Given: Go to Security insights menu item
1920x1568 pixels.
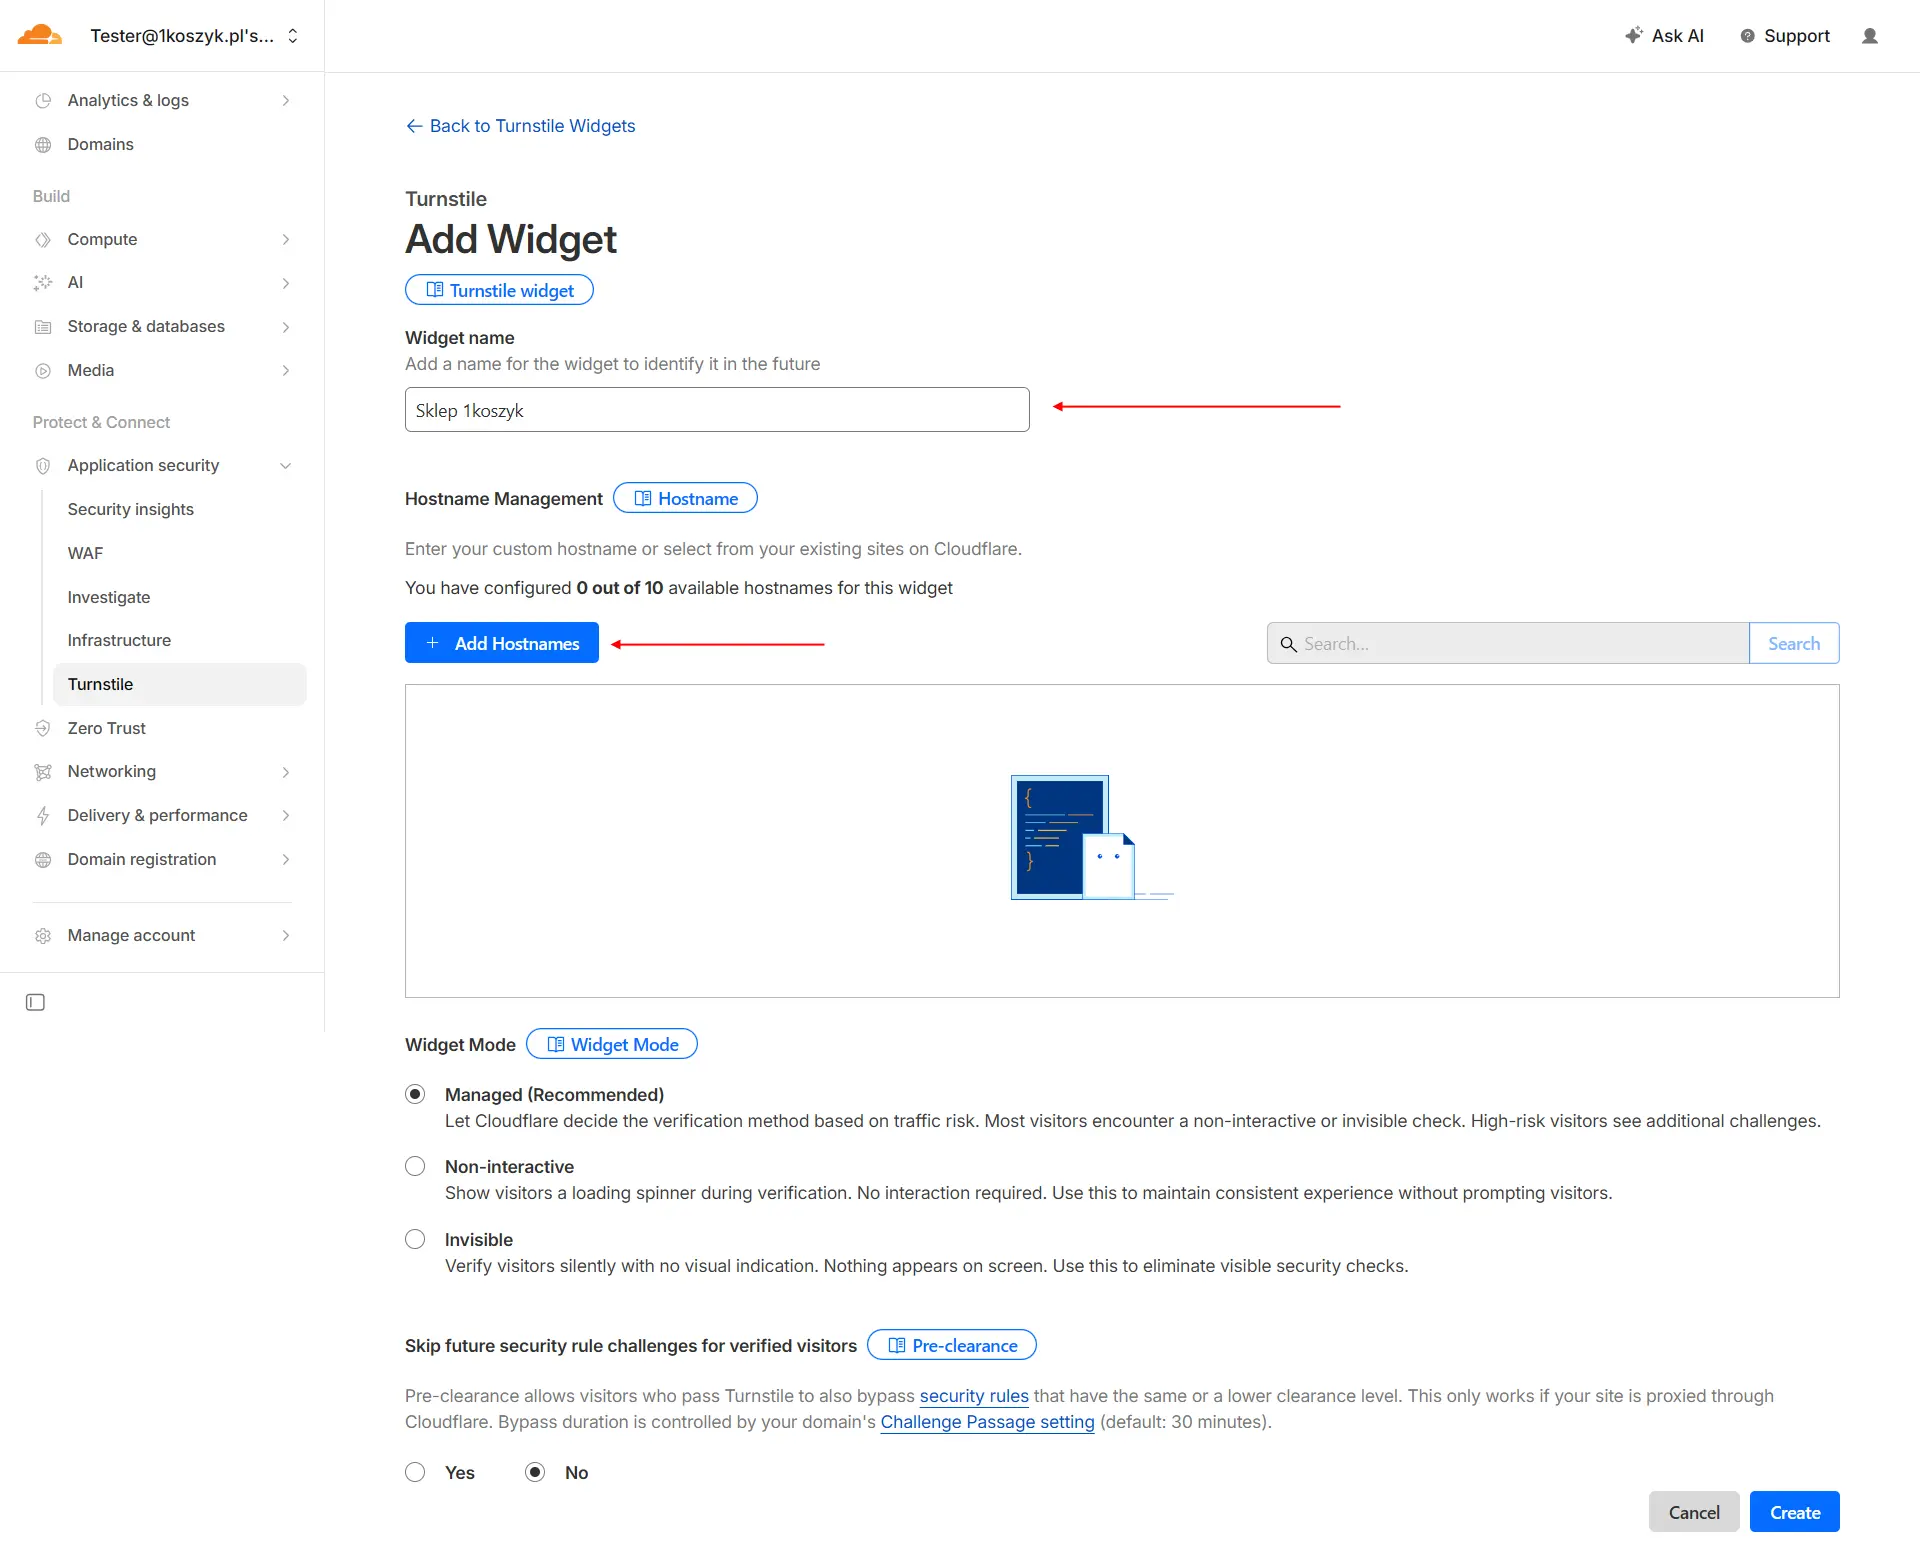Looking at the screenshot, I should pos(130,509).
